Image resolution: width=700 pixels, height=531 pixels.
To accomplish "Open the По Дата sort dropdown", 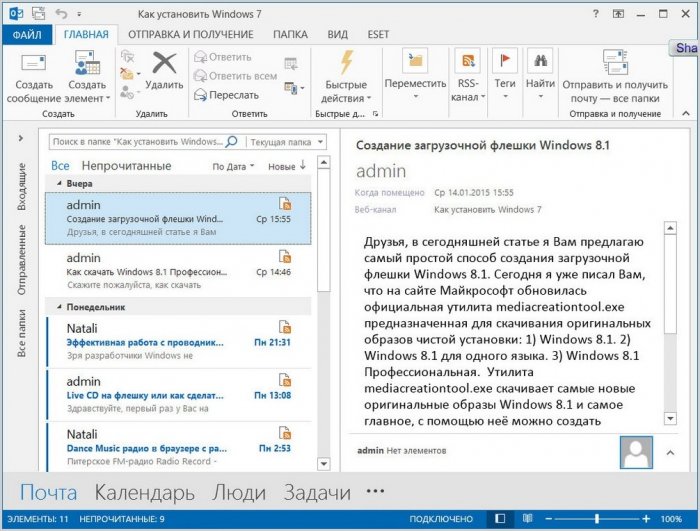I will coord(233,166).
